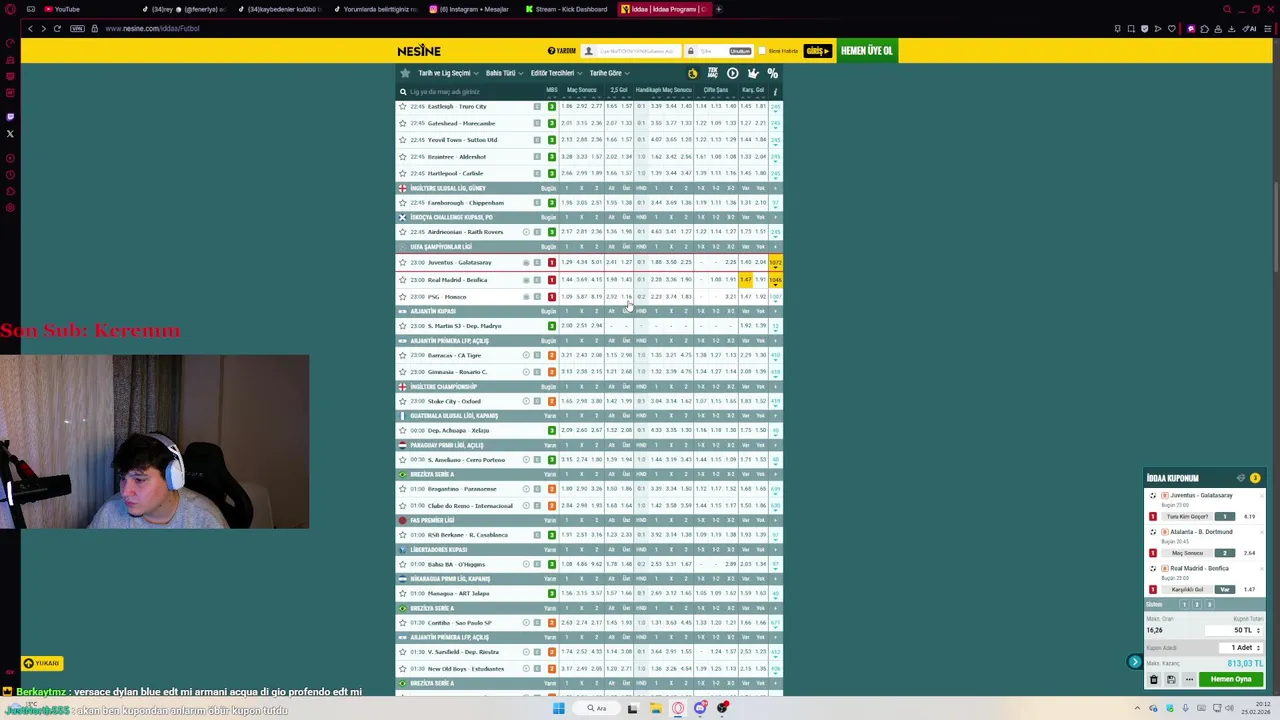Click the MBS 1 badge for PSG - Monaco

pos(551,296)
